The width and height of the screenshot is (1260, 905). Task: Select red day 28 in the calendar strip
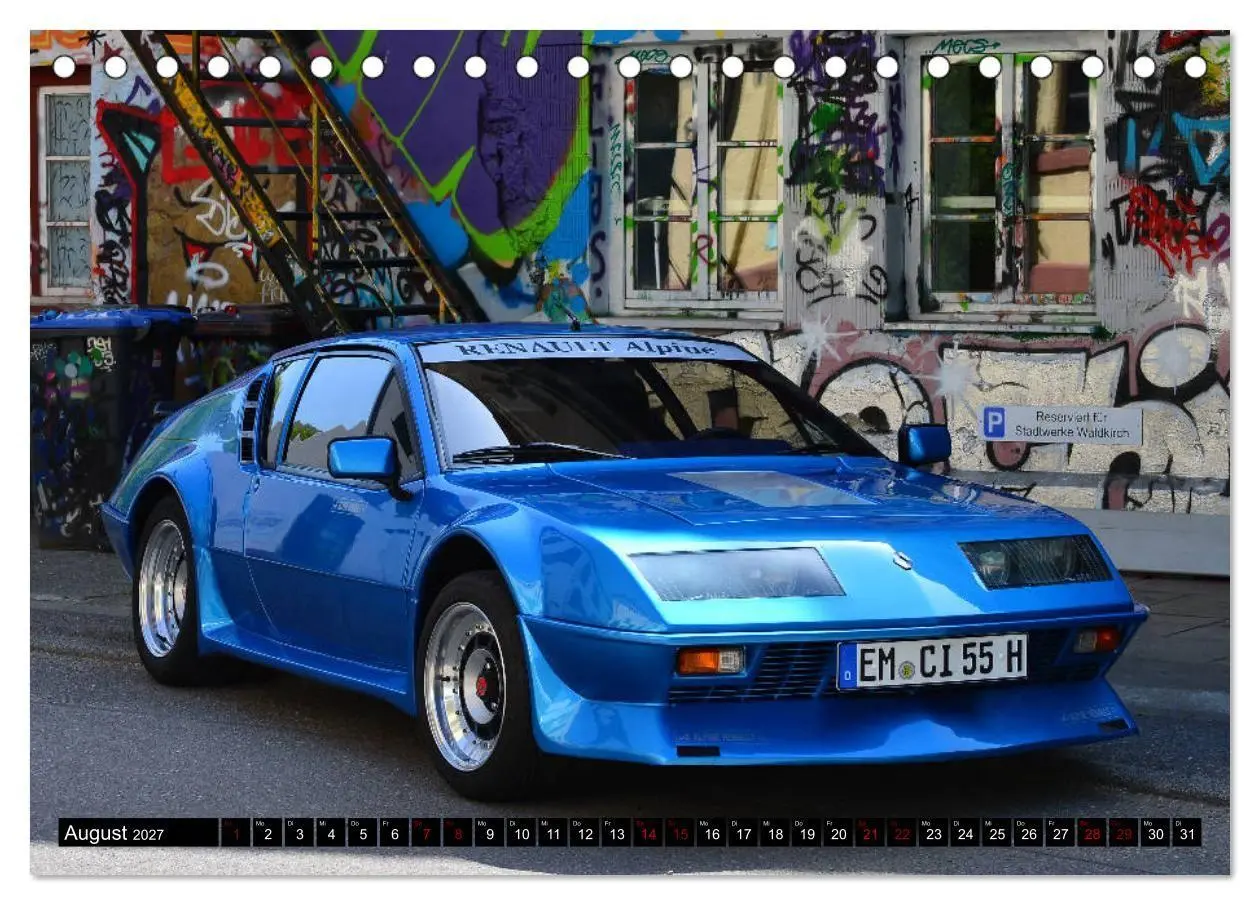tap(1092, 832)
